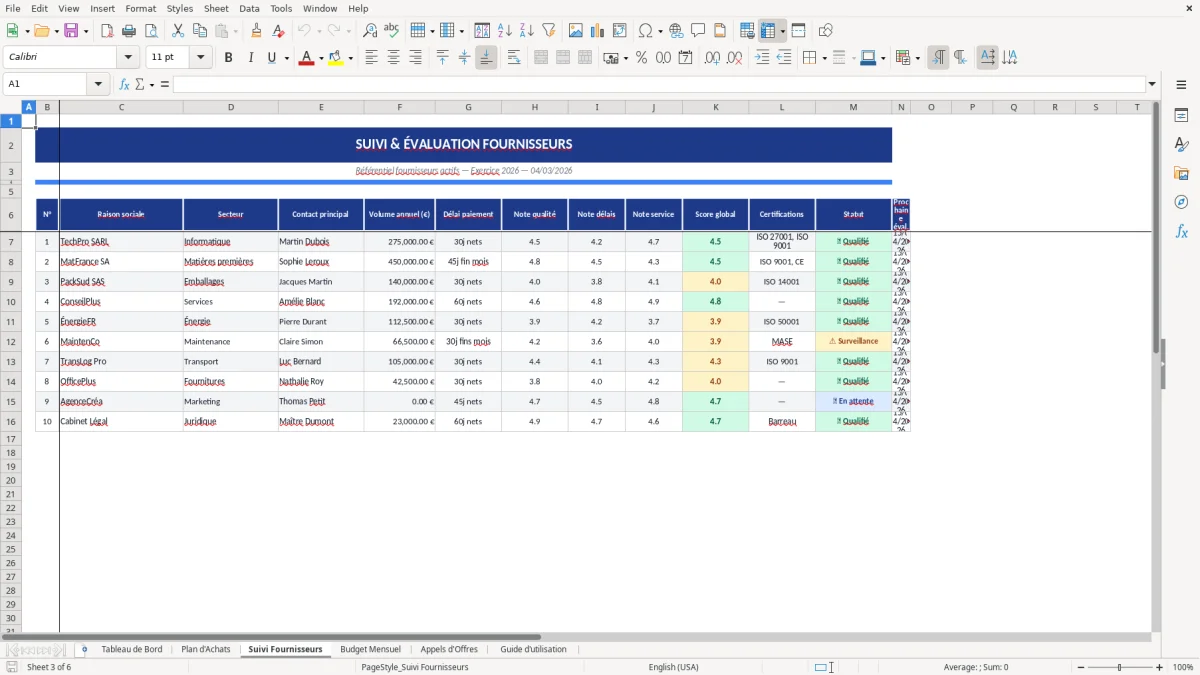Click row 12 header
Image resolution: width=1200 pixels, height=675 pixels.
(x=11, y=341)
